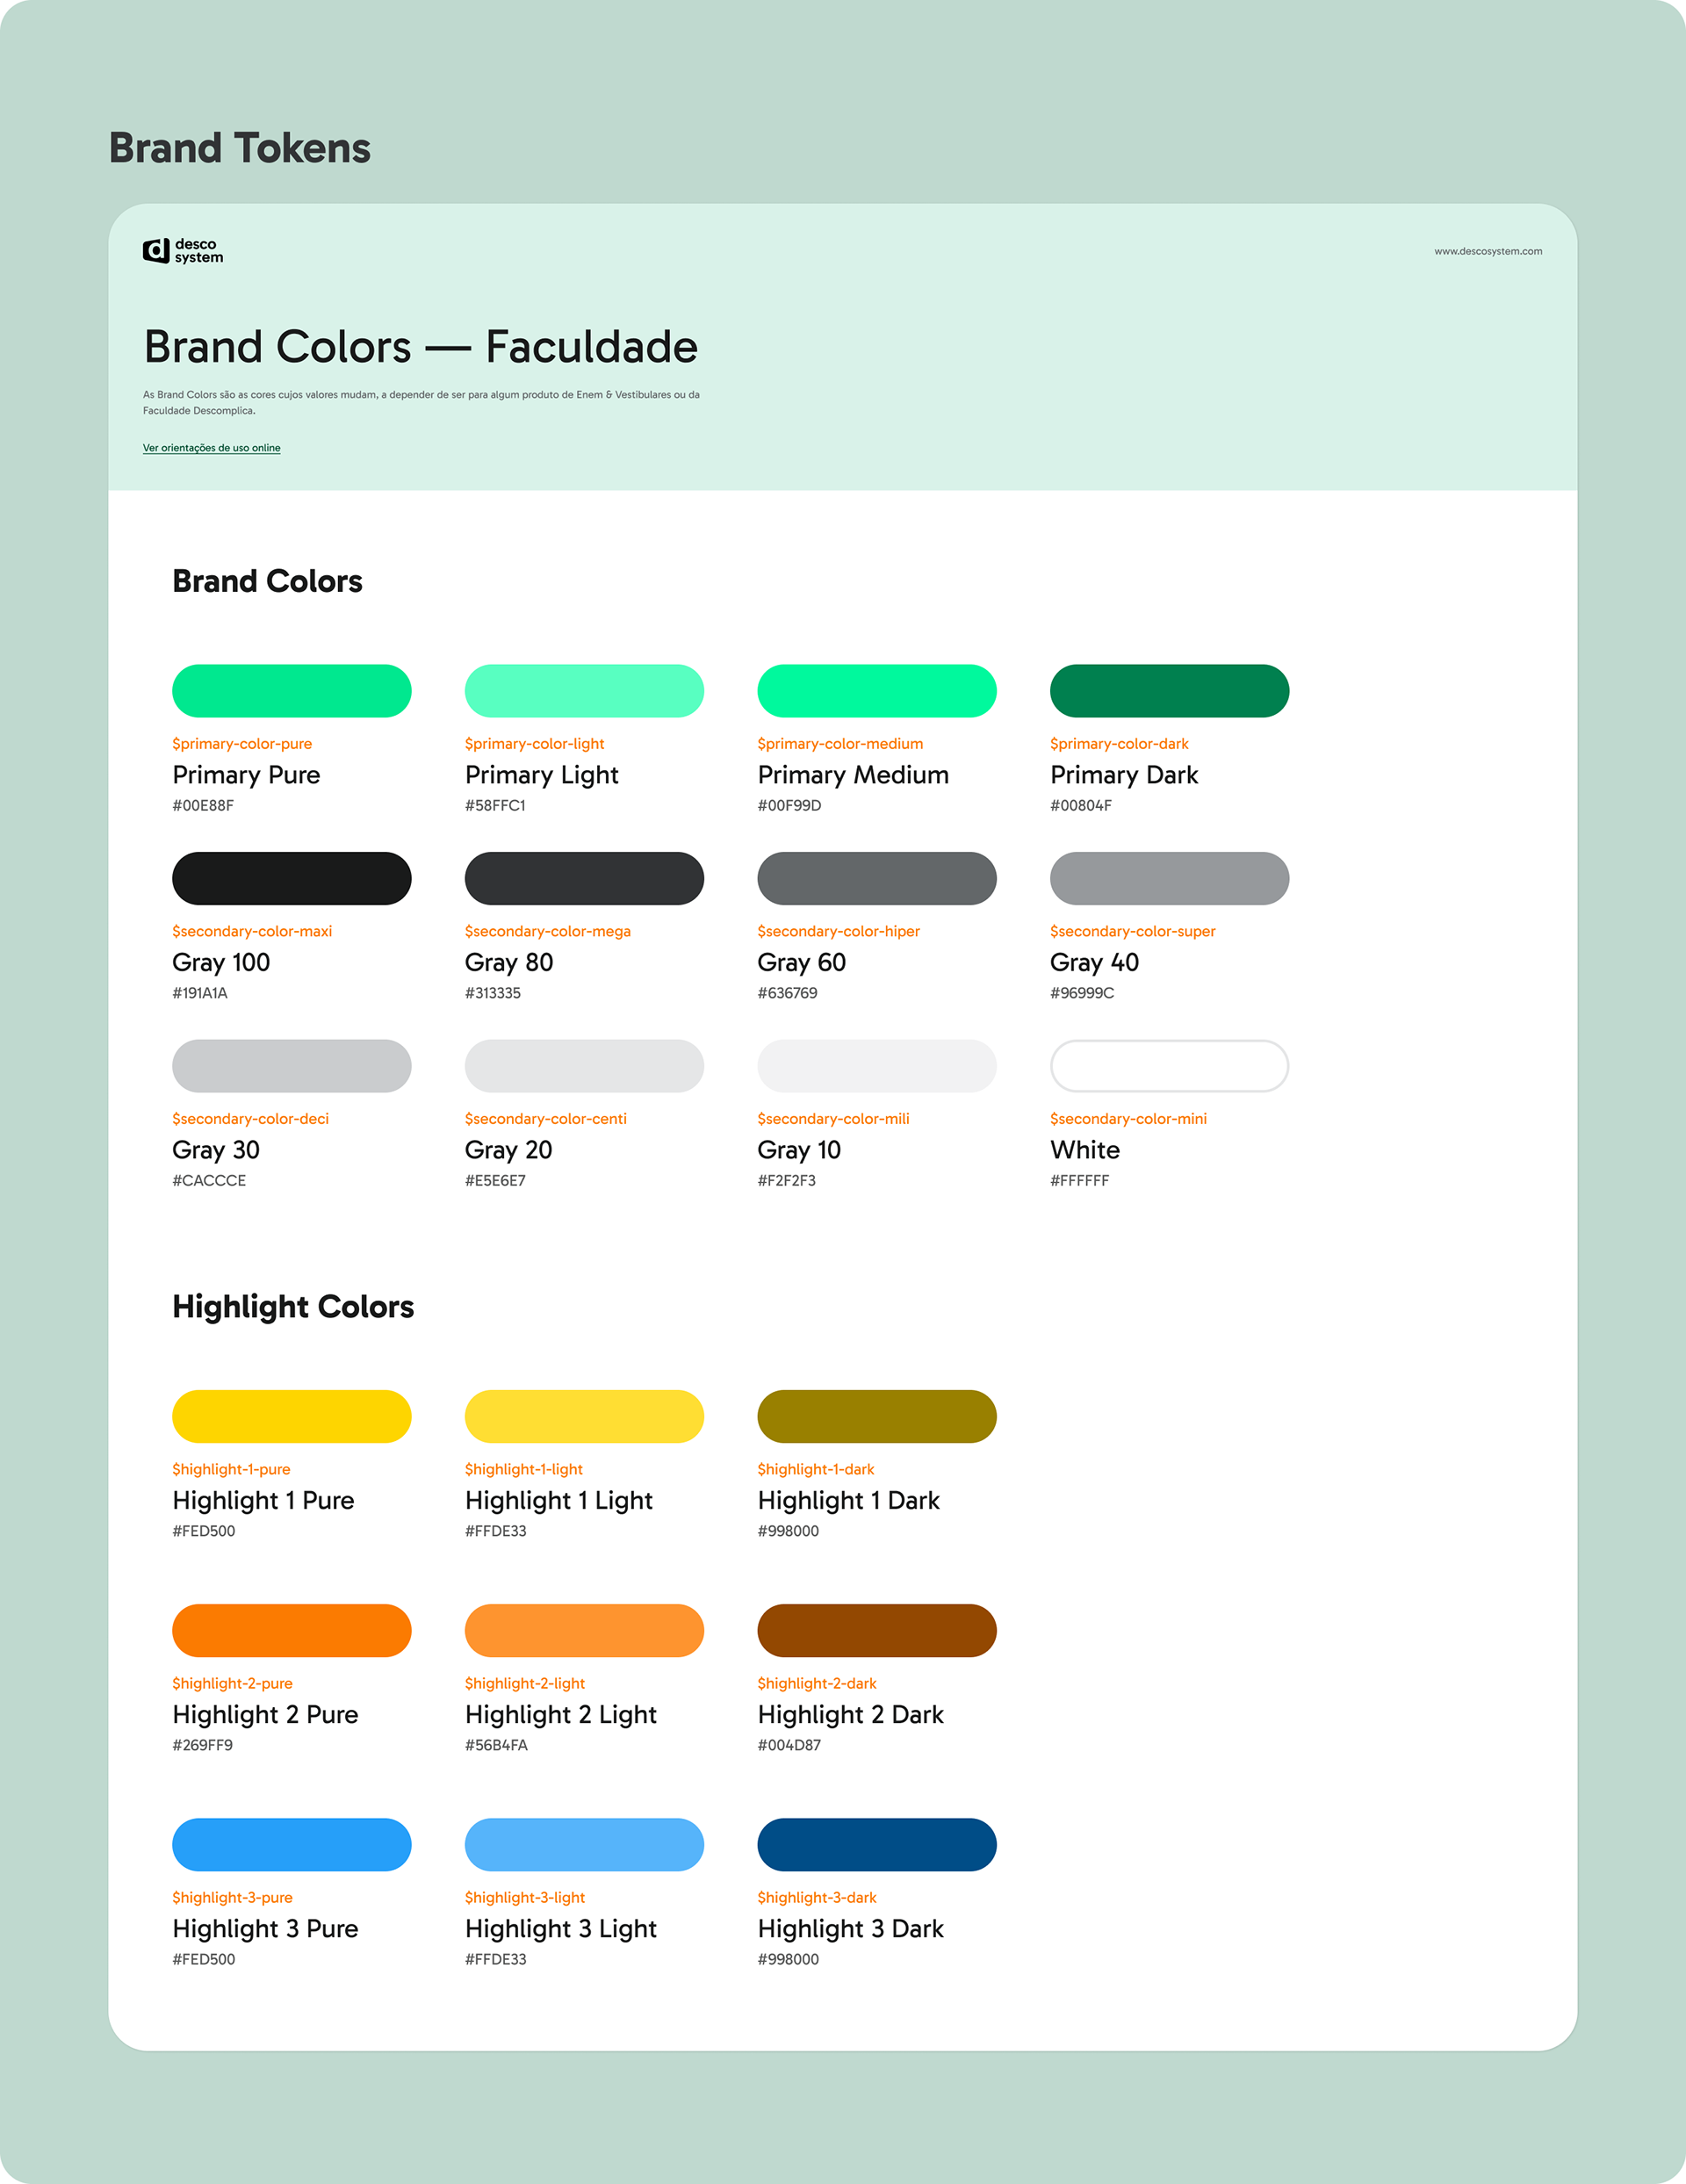The width and height of the screenshot is (1686, 2184).
Task: Click the Gray 60 color swatch
Action: (877, 878)
